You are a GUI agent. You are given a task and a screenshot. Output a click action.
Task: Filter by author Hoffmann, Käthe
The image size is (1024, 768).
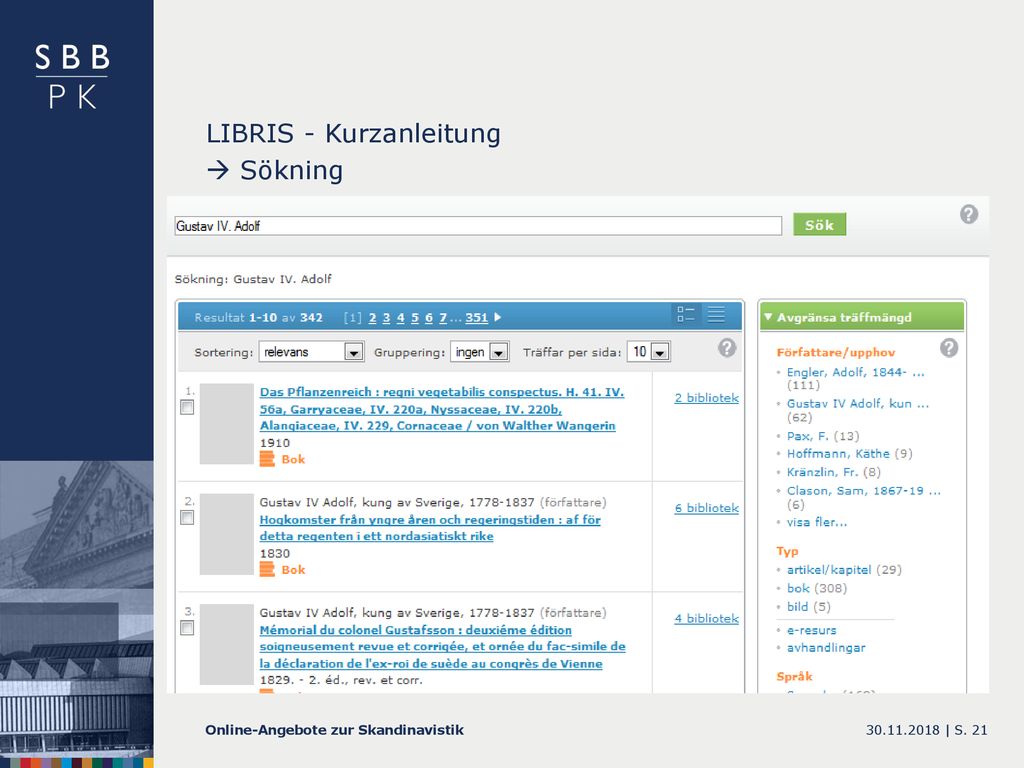838,453
